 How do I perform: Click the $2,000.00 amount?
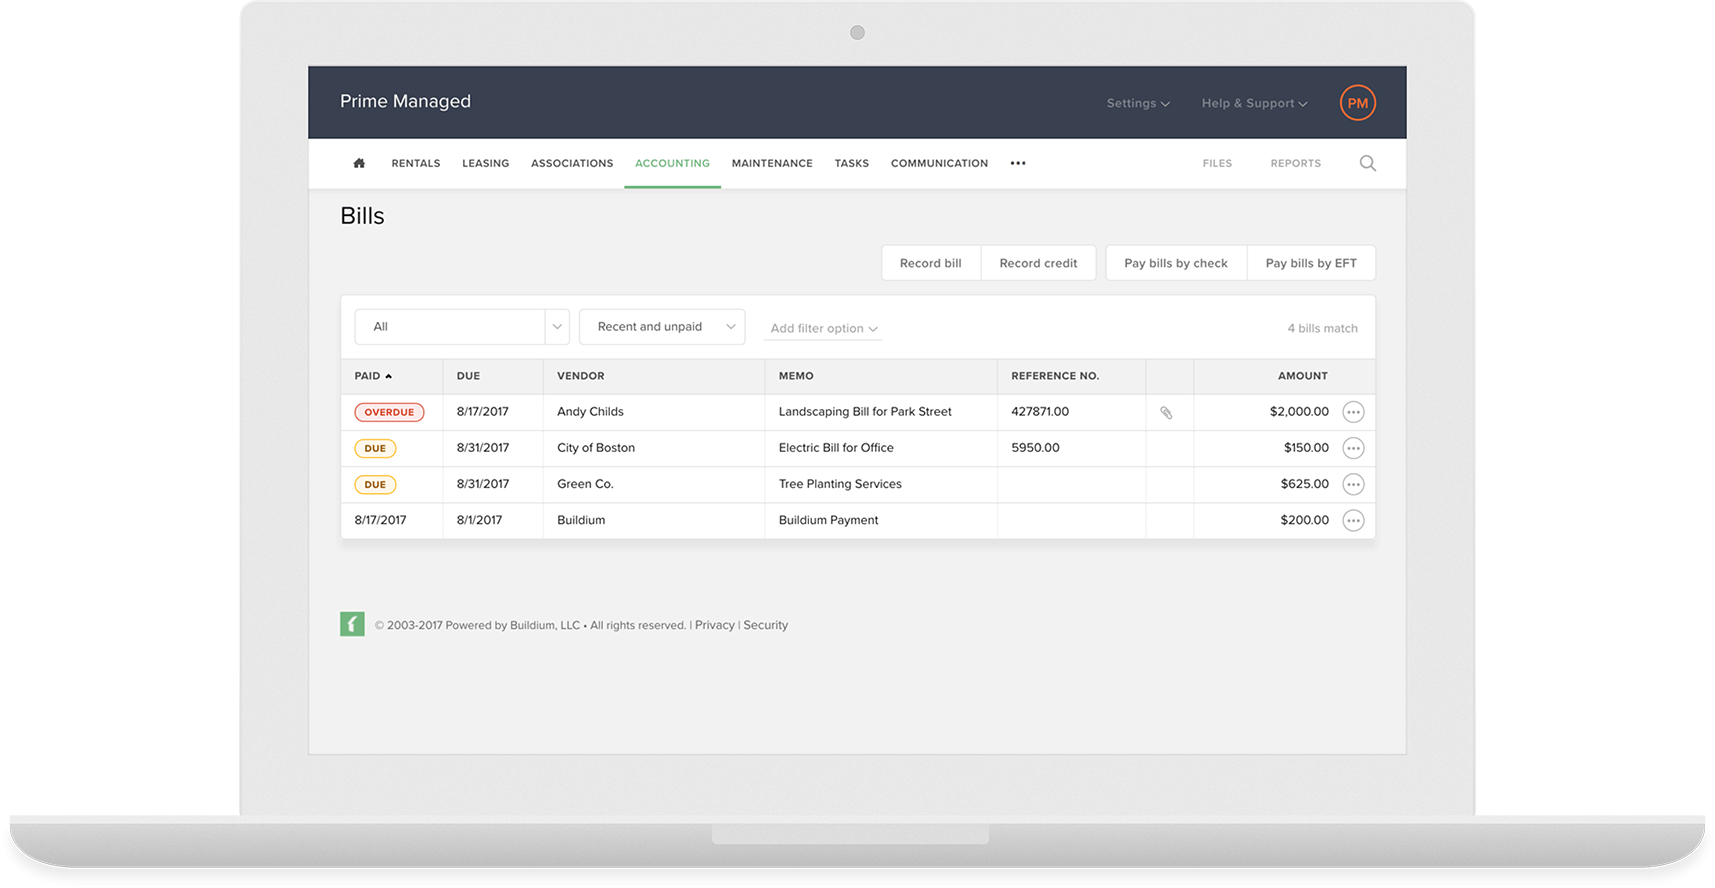(1299, 412)
